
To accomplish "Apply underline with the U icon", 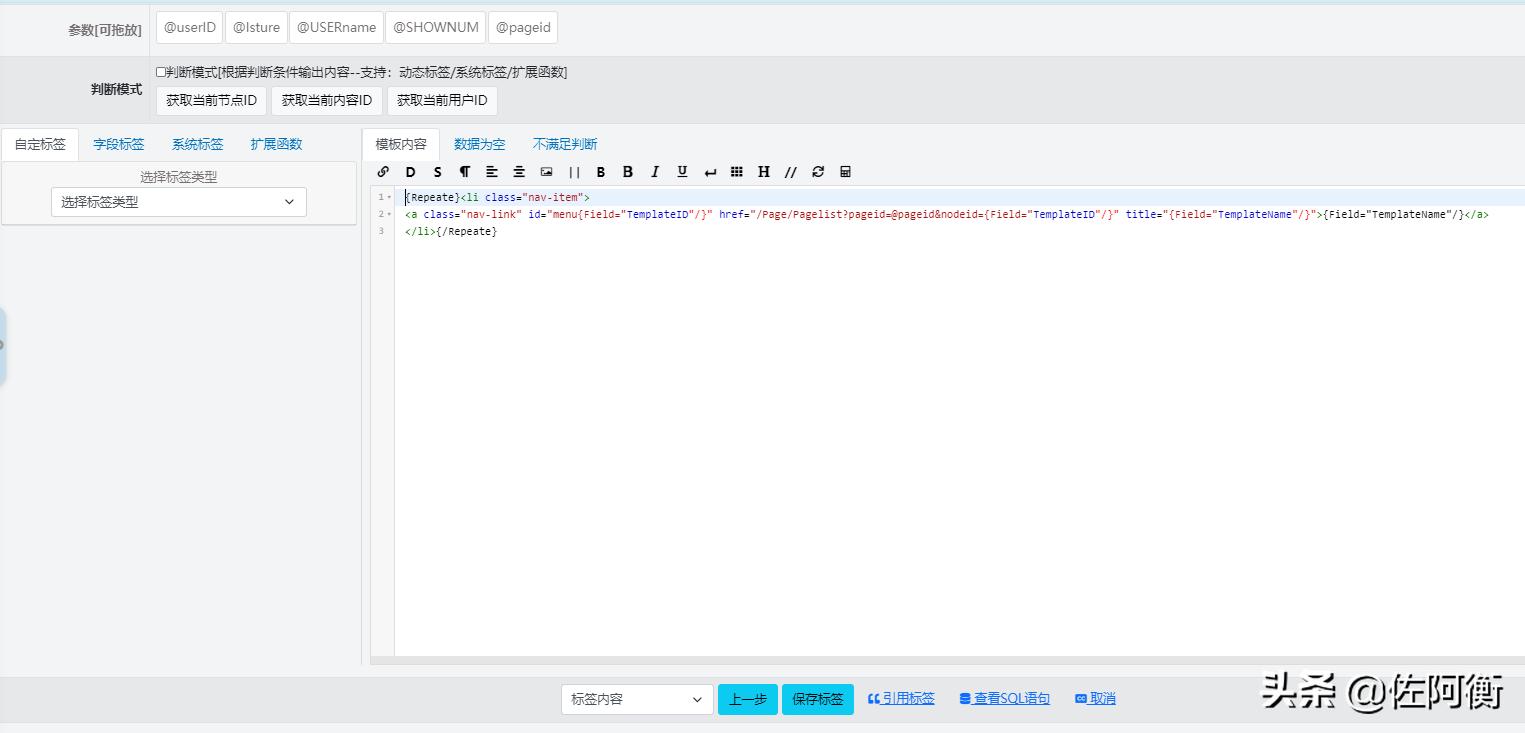I will pos(682,172).
